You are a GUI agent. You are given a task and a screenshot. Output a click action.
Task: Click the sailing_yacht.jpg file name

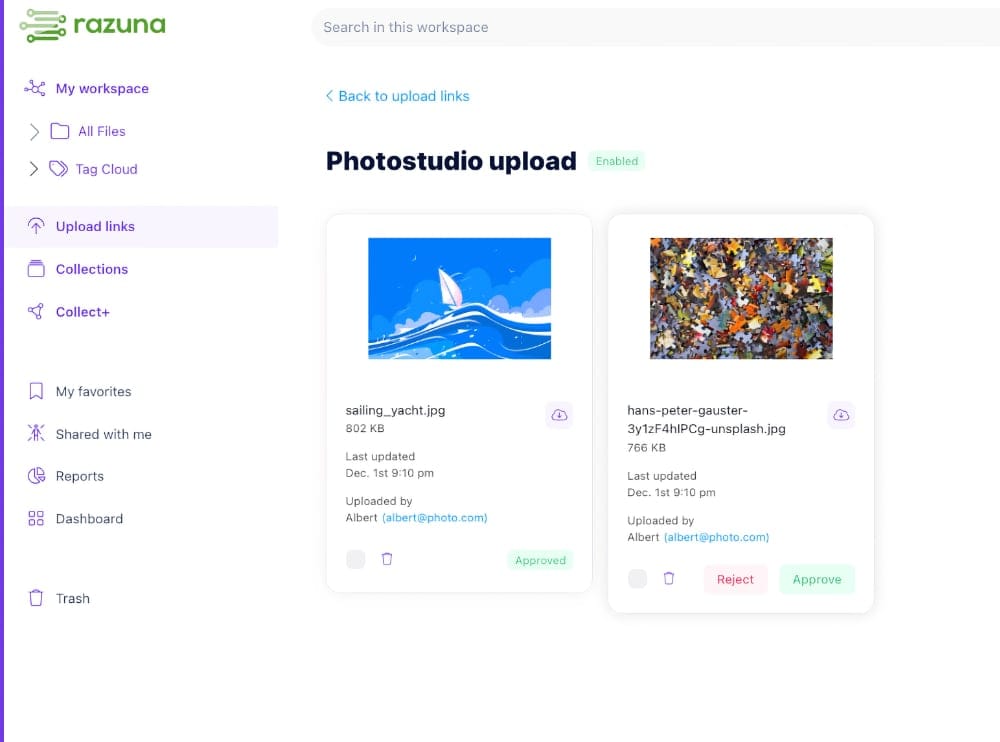(x=395, y=410)
